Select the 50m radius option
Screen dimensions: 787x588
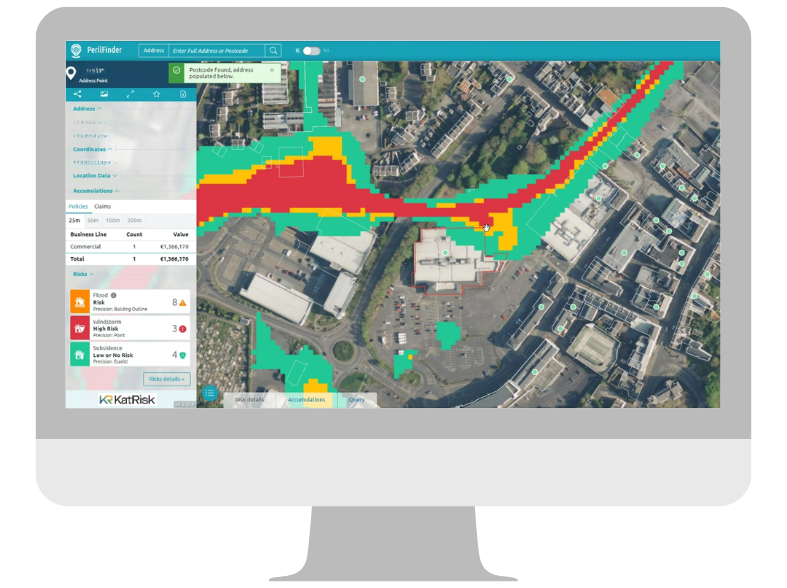coord(92,219)
